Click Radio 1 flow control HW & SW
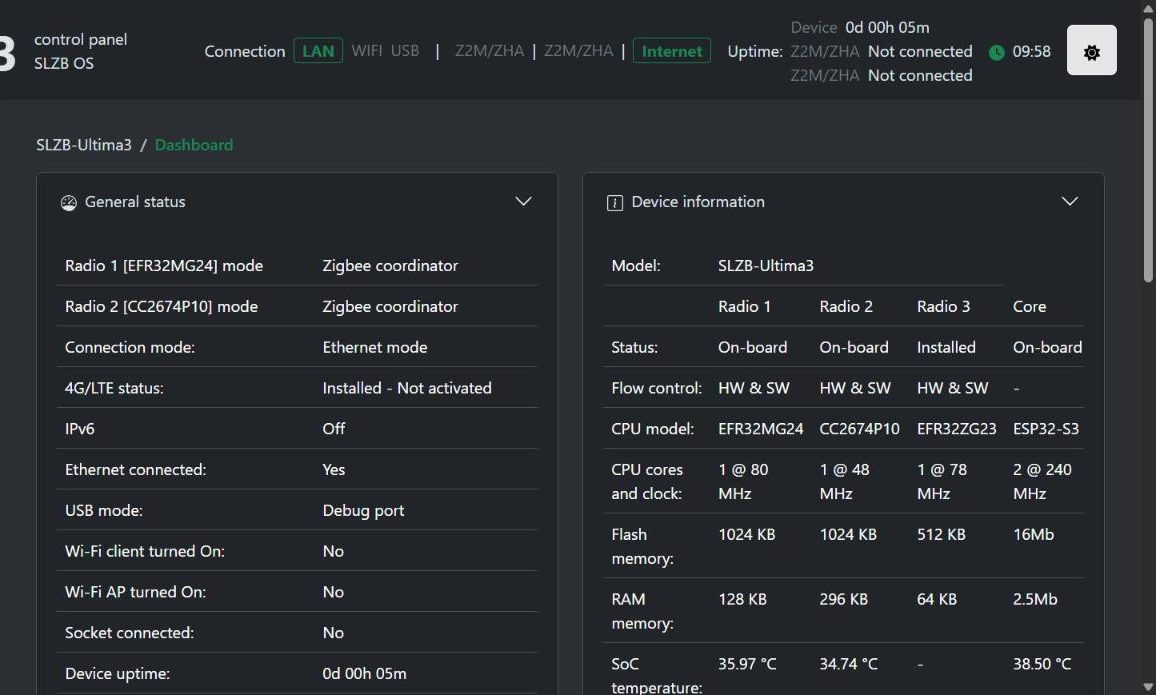This screenshot has height=695, width=1156. click(753, 388)
